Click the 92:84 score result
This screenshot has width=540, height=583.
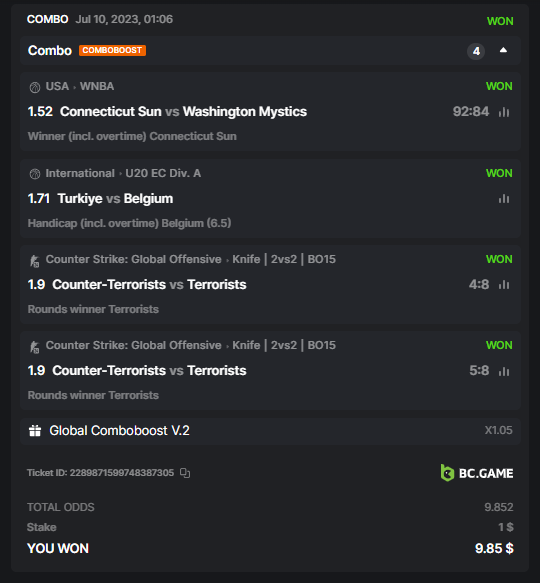(x=470, y=112)
